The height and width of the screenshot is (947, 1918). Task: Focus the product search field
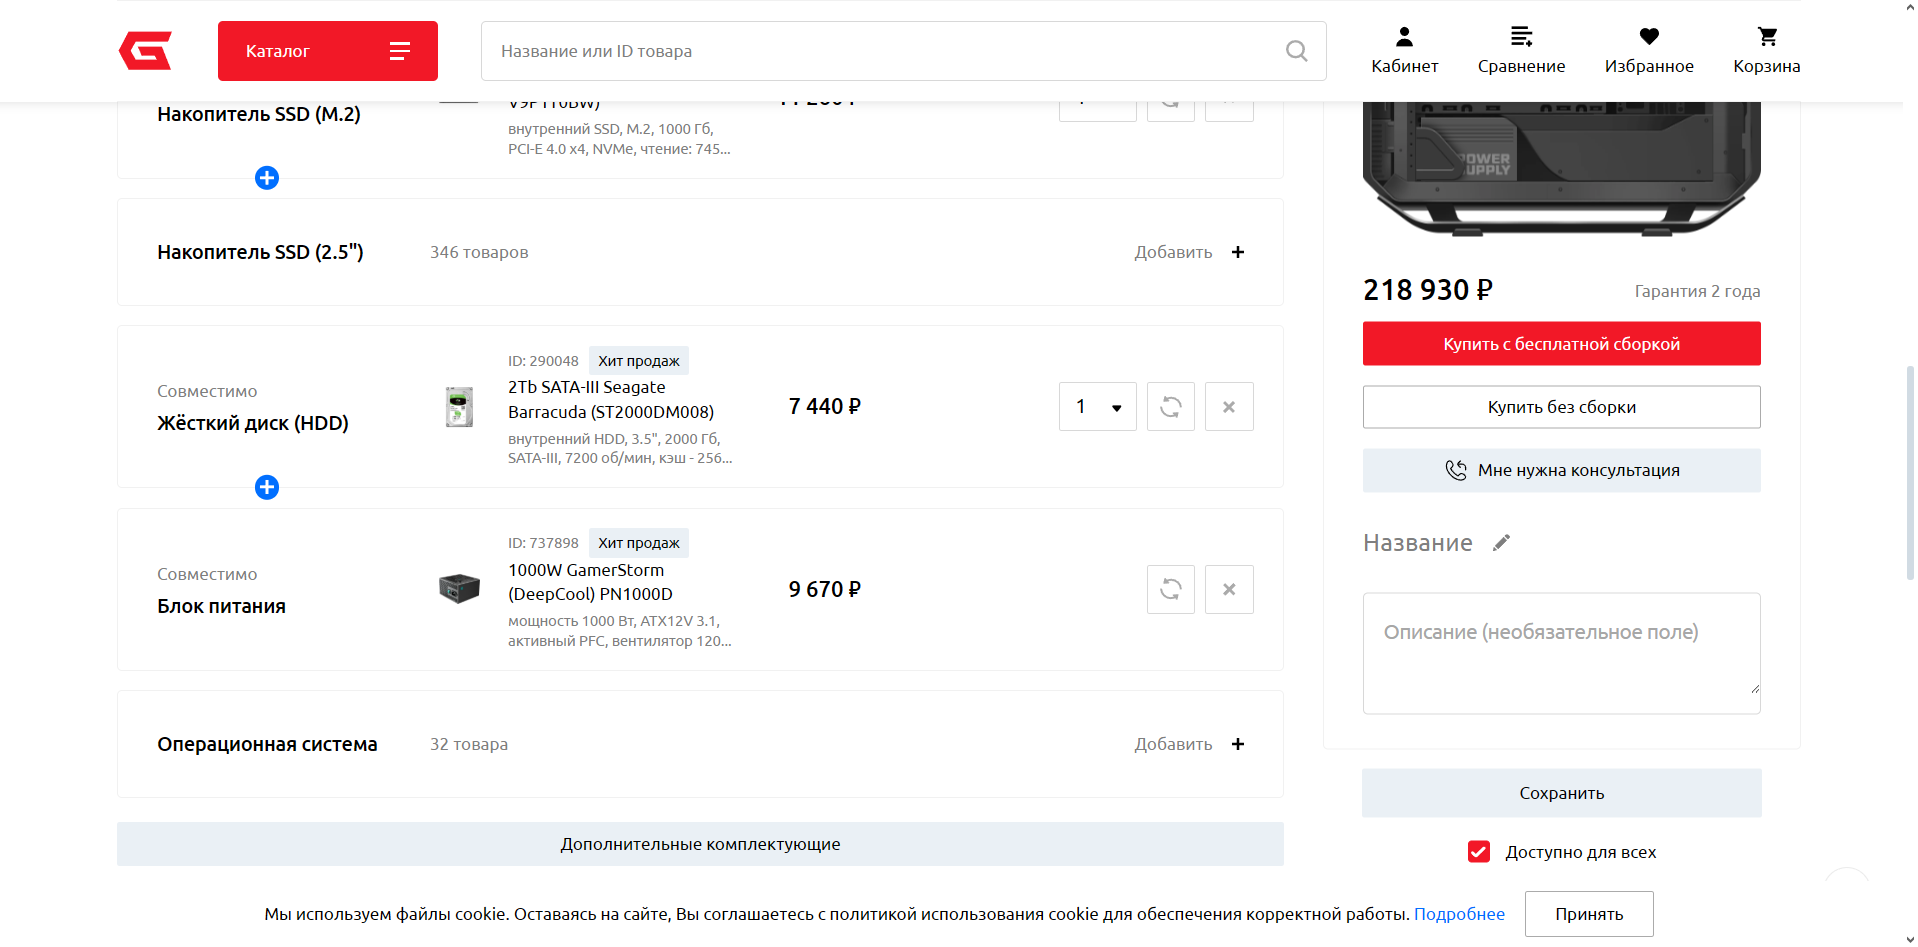click(903, 51)
